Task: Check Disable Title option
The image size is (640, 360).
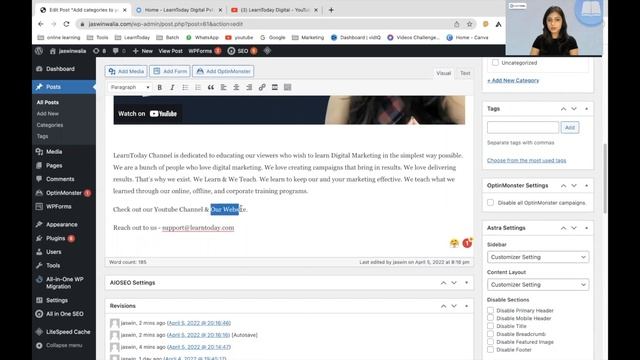Action: coord(490,326)
